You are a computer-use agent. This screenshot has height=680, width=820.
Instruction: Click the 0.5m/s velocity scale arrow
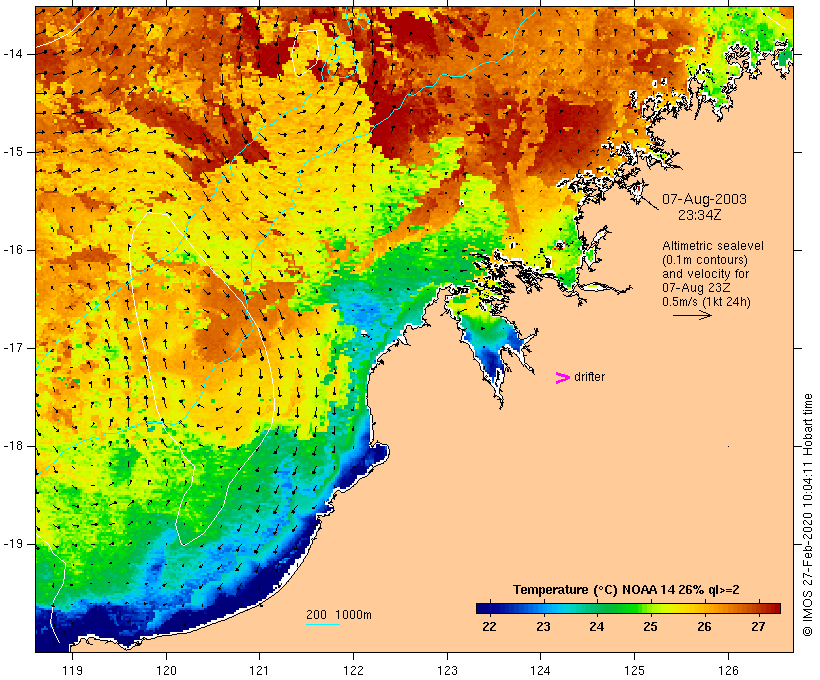click(x=692, y=315)
